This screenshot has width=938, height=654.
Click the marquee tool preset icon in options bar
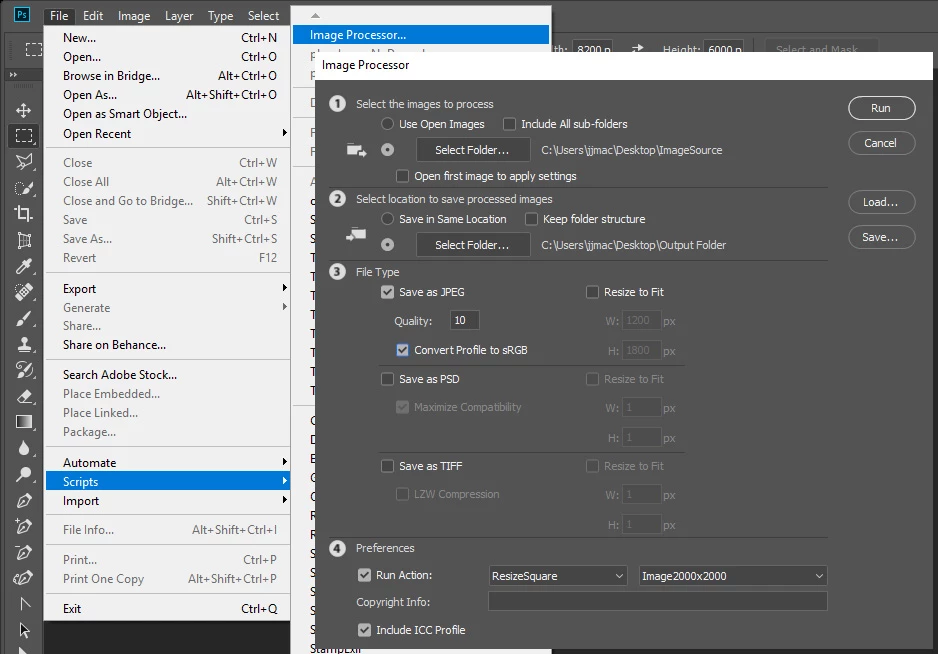click(34, 49)
